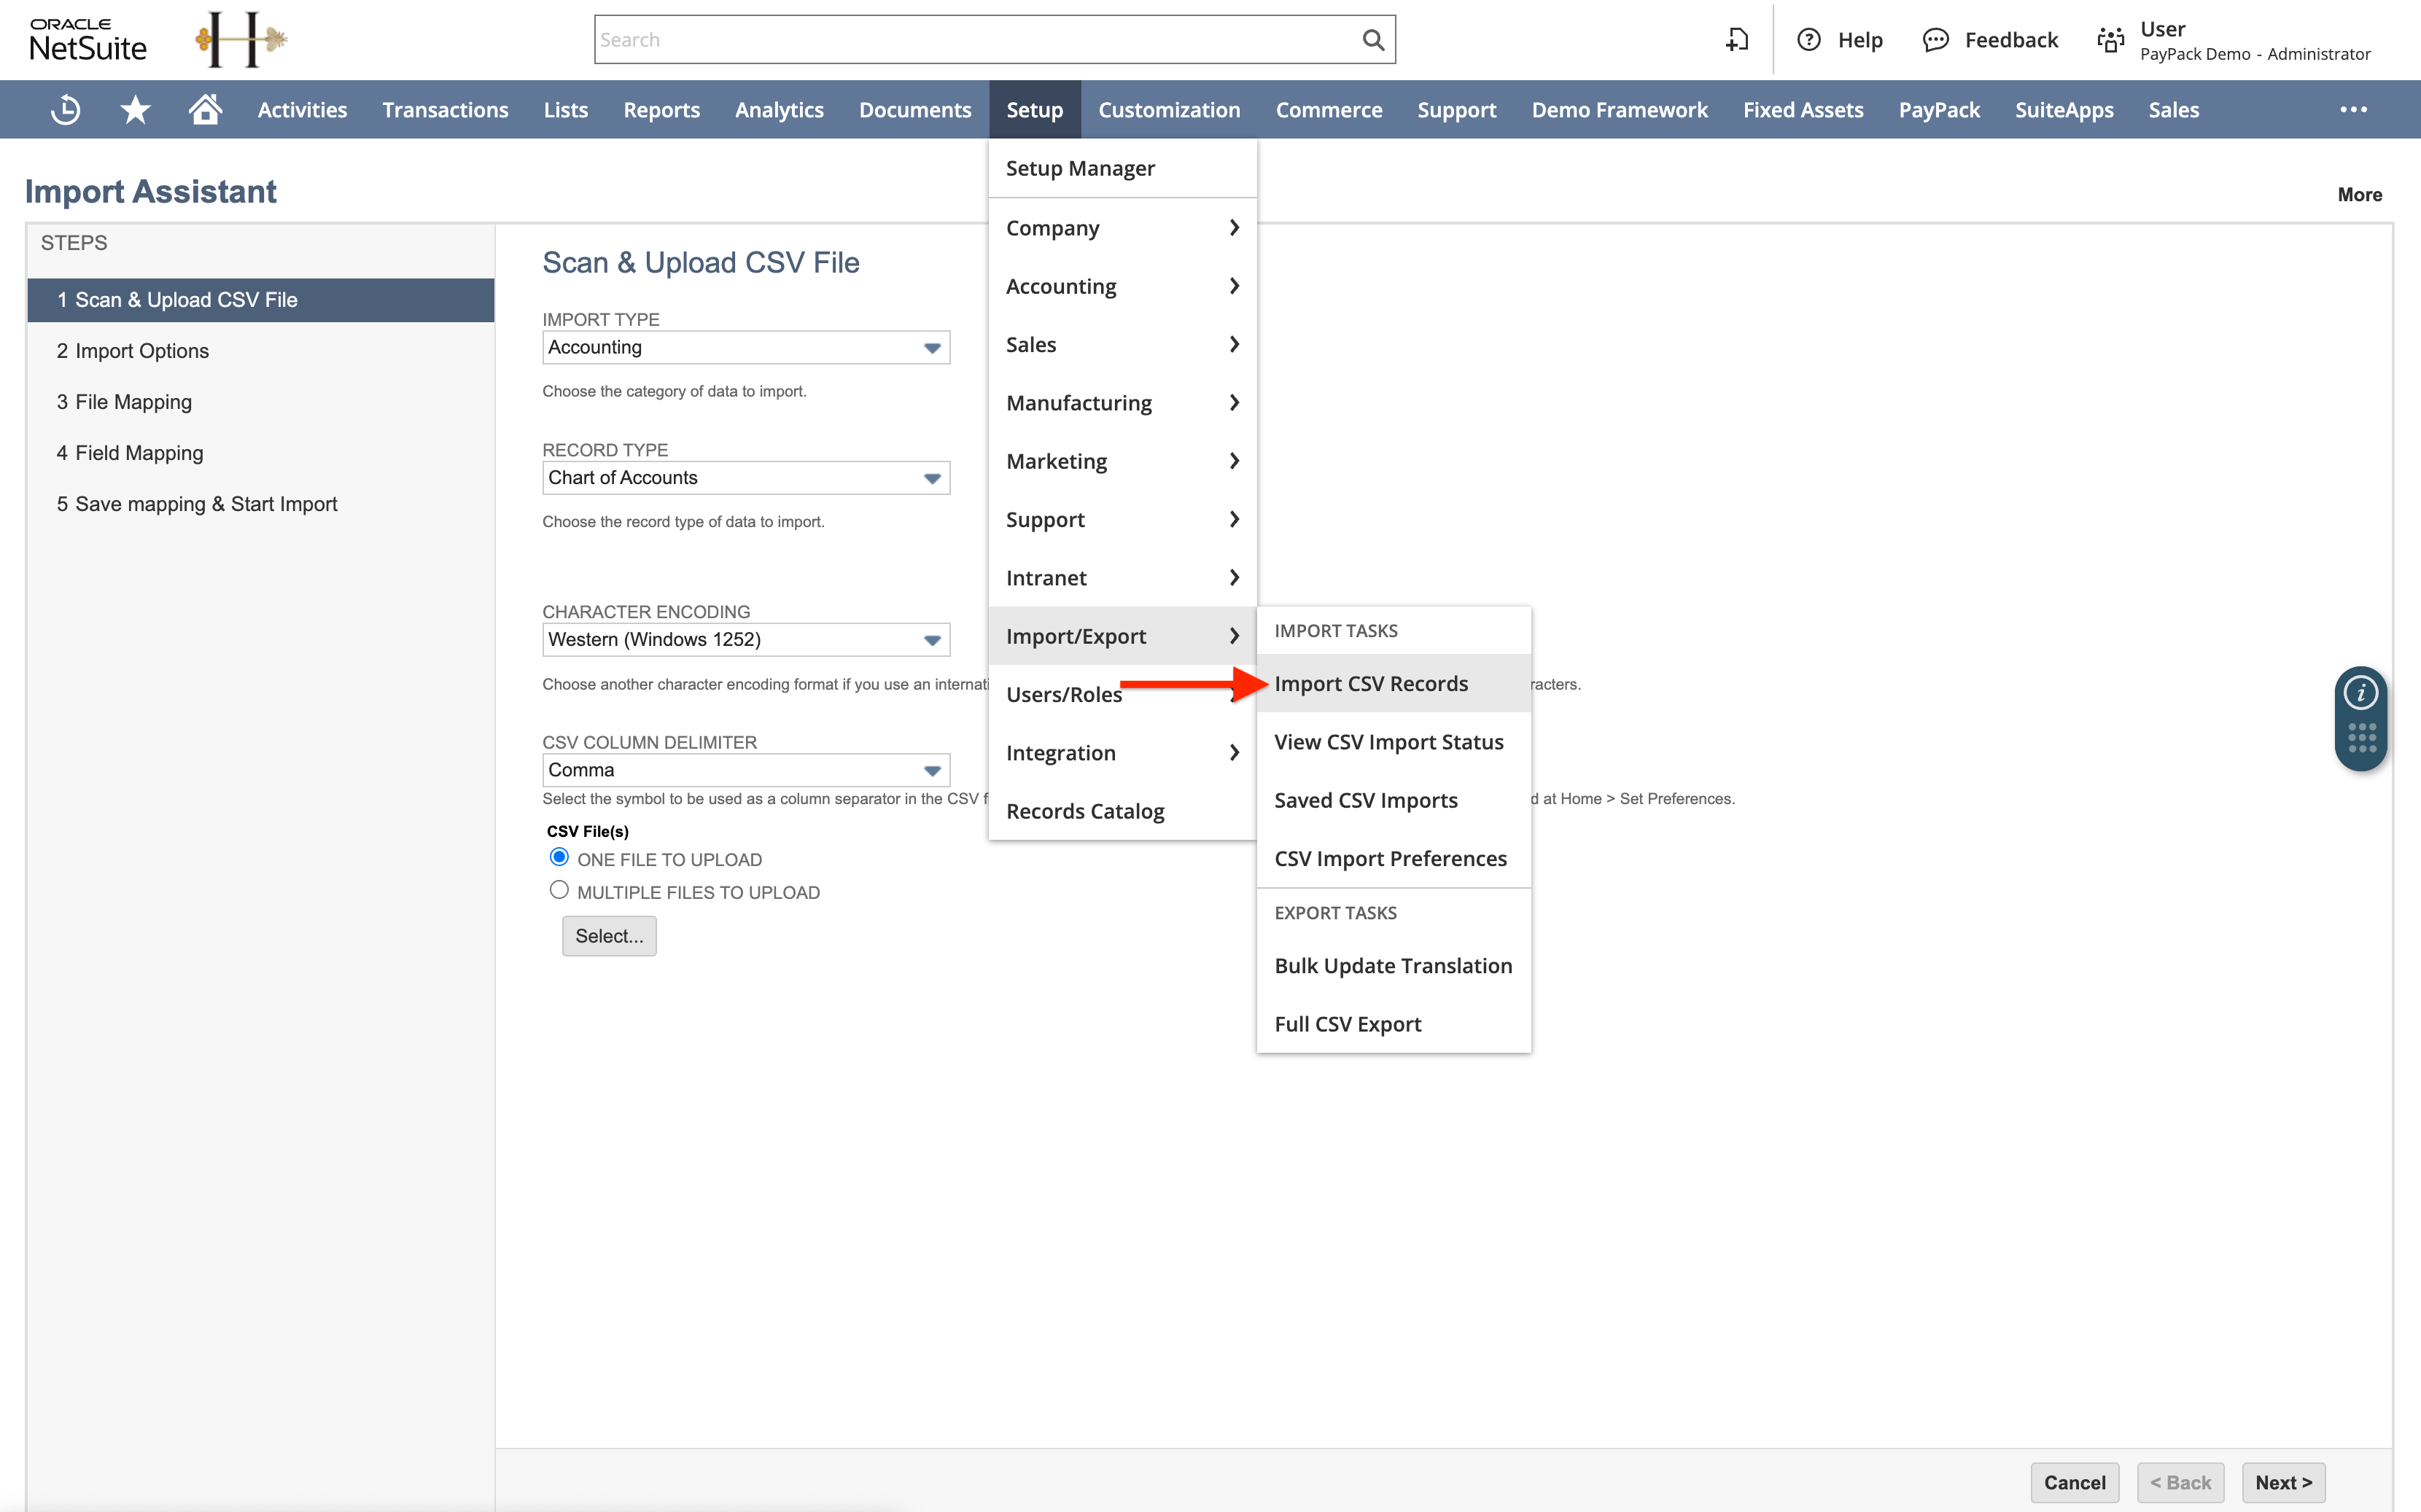Open overflow navigation via the ellipsis icon

pyautogui.click(x=2354, y=109)
